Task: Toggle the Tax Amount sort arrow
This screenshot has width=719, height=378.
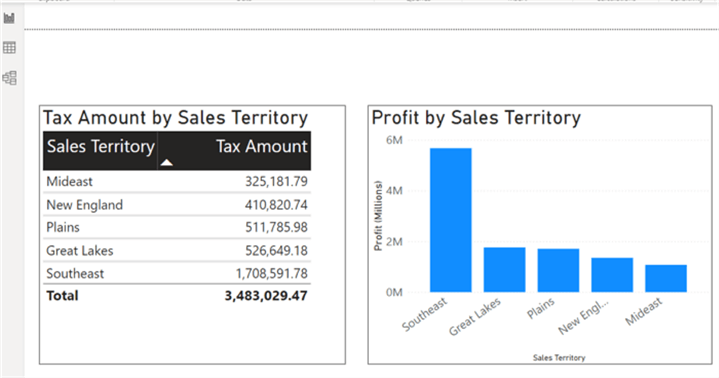Action: 166,162
